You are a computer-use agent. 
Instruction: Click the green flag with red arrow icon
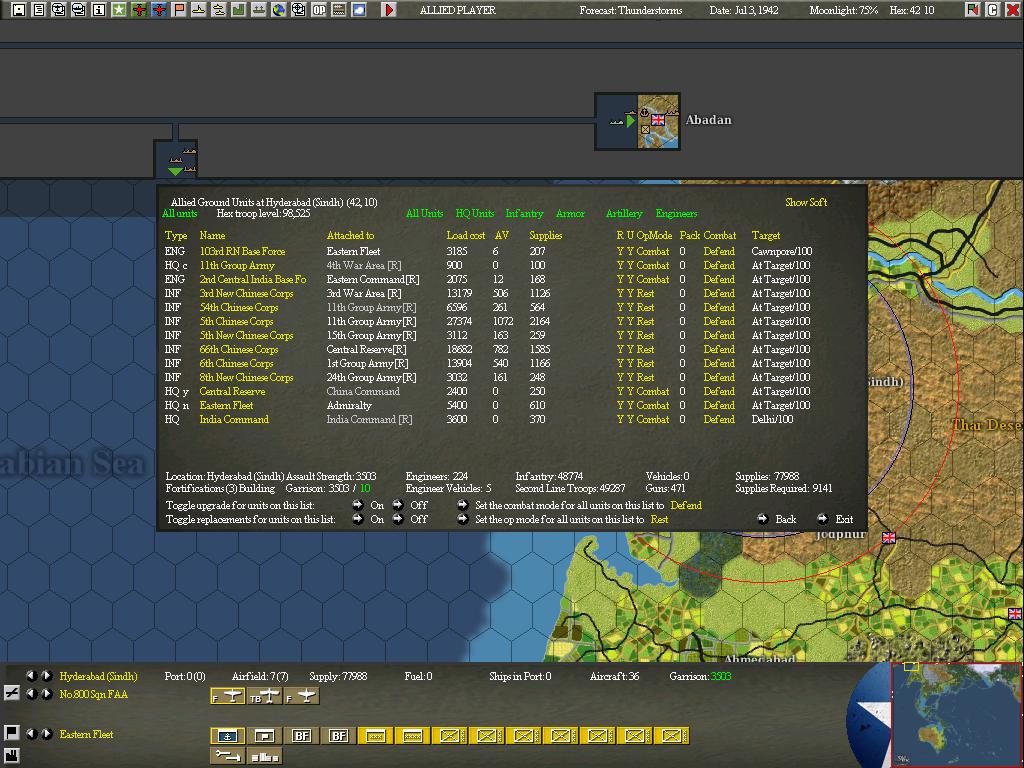[x=972, y=10]
